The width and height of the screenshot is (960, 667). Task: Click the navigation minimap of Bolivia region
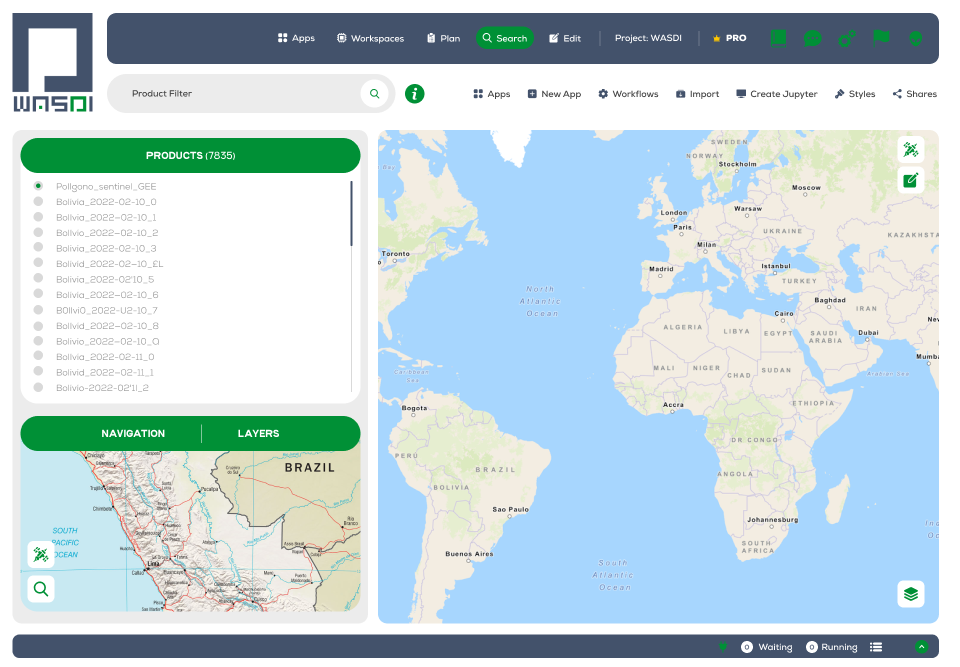coord(190,531)
